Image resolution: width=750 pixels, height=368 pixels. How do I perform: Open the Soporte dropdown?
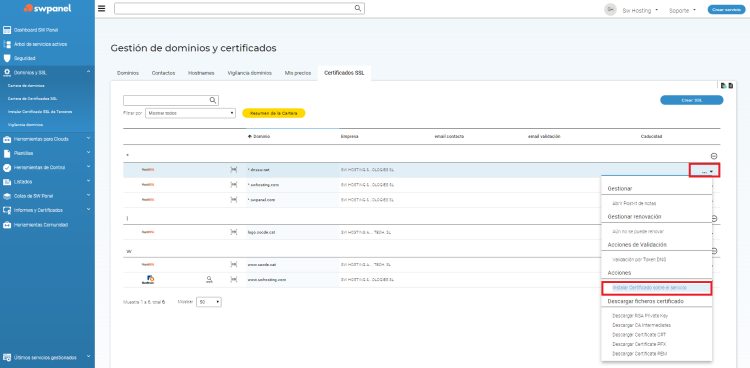tap(682, 10)
